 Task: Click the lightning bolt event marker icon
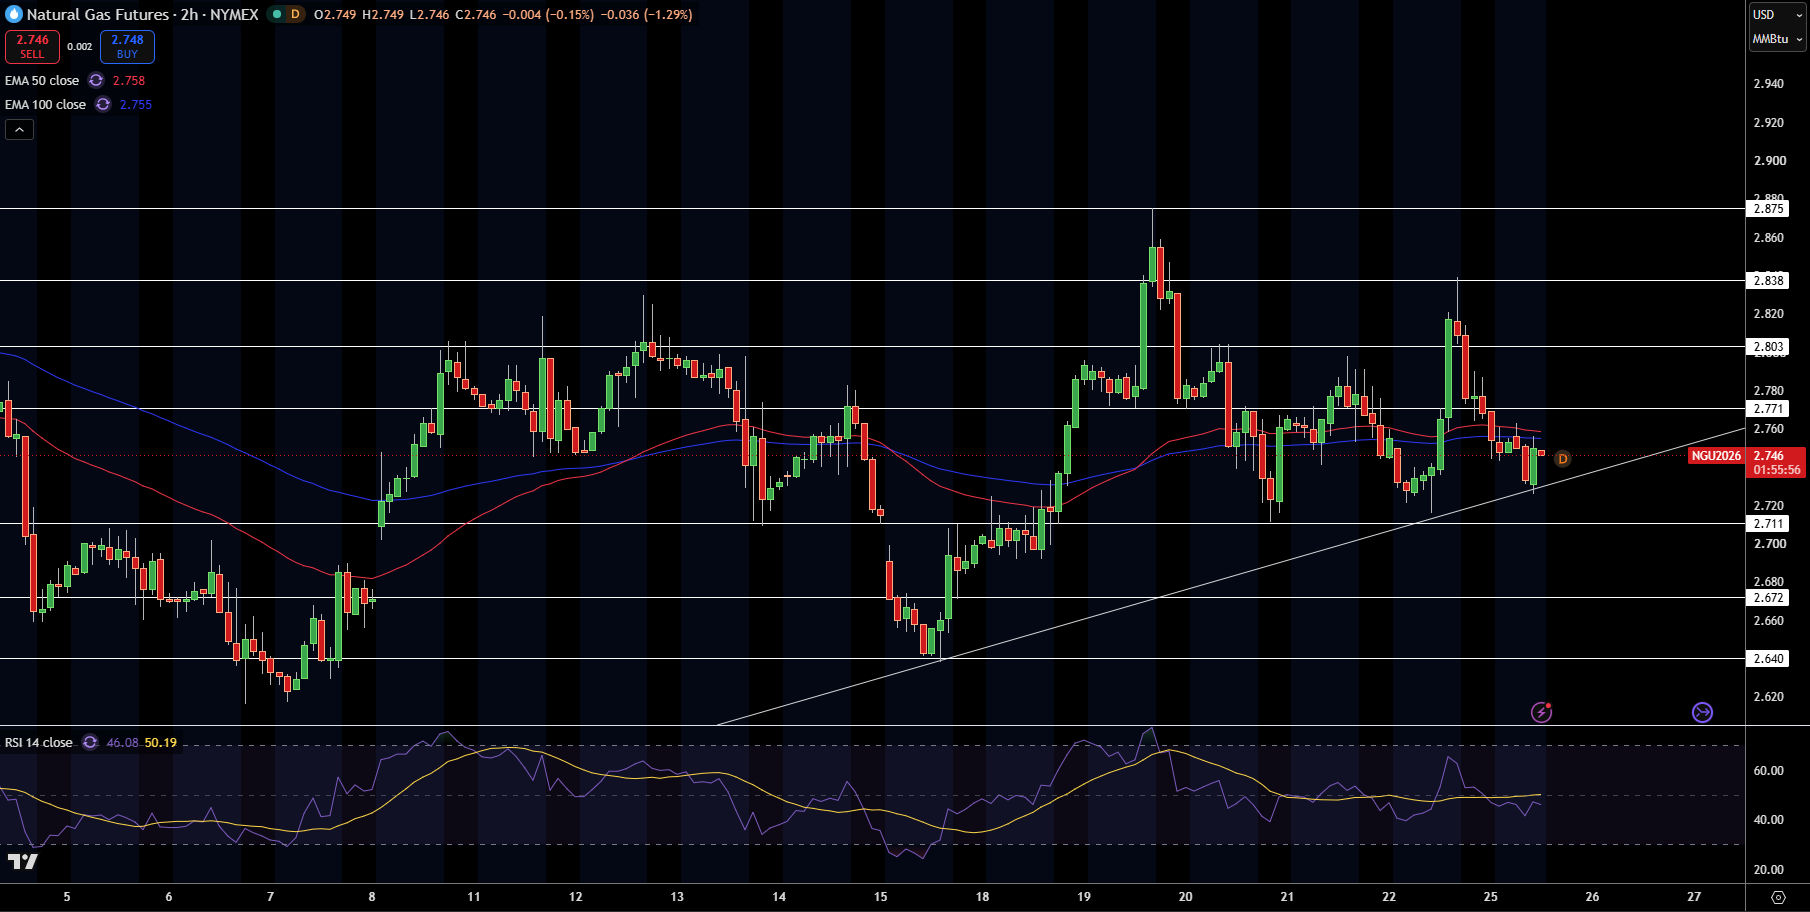point(1542,712)
